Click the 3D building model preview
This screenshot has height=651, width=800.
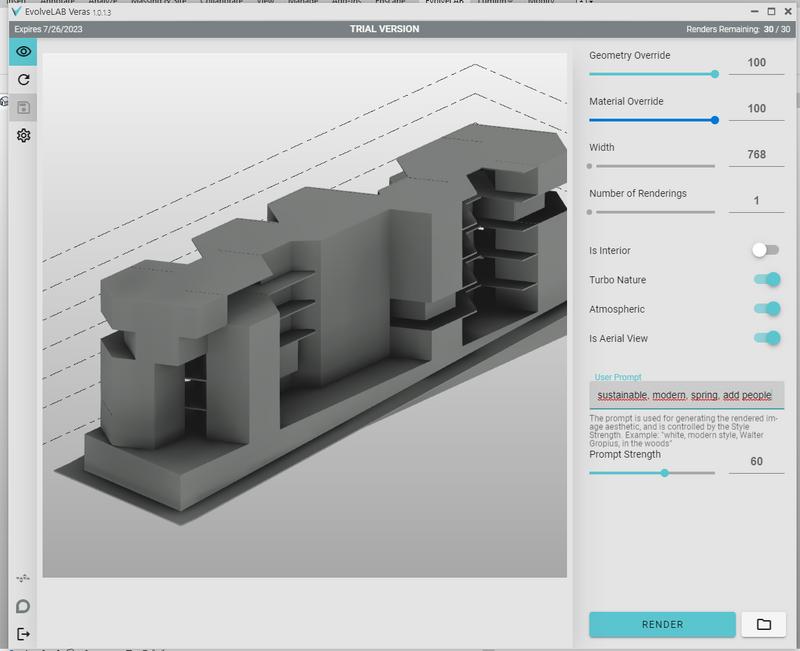point(305,315)
